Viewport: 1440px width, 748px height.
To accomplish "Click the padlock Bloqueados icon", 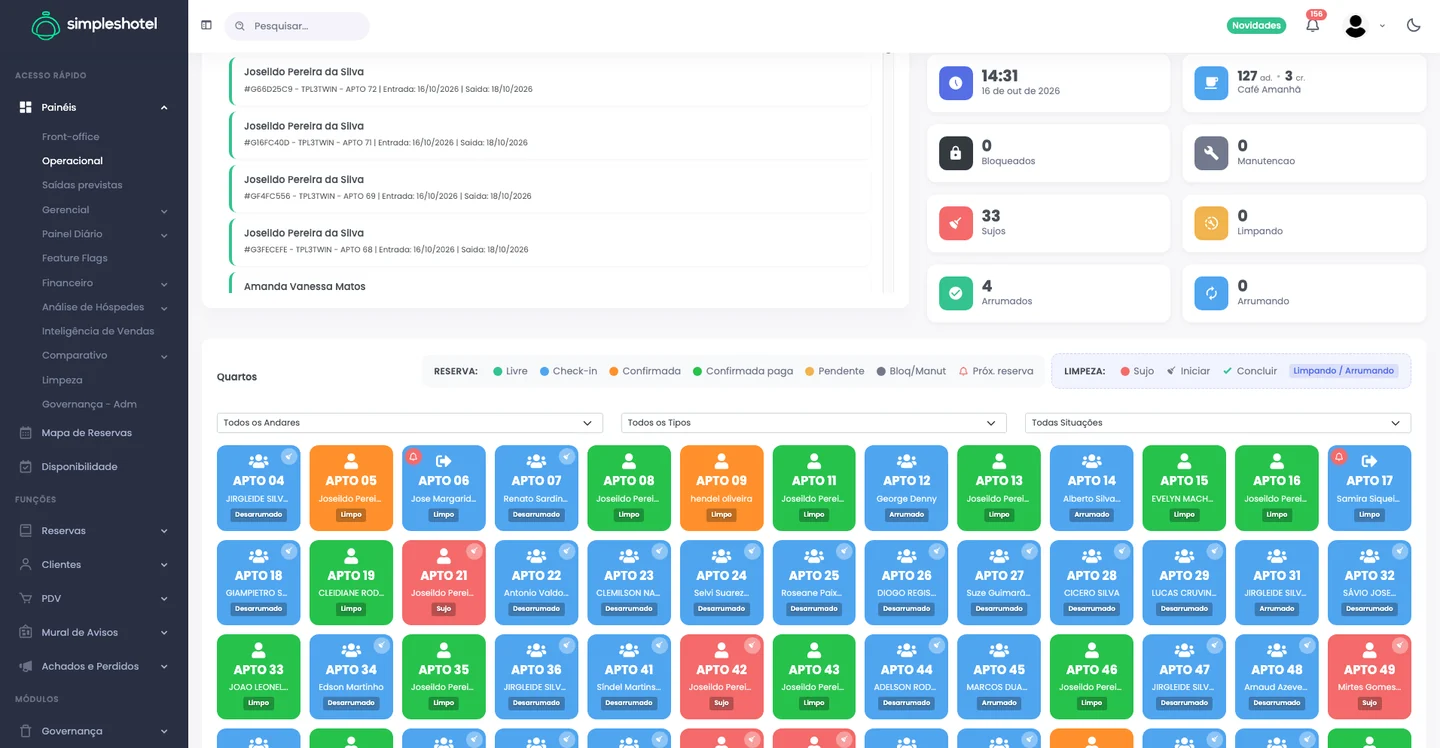I will click(x=956, y=153).
